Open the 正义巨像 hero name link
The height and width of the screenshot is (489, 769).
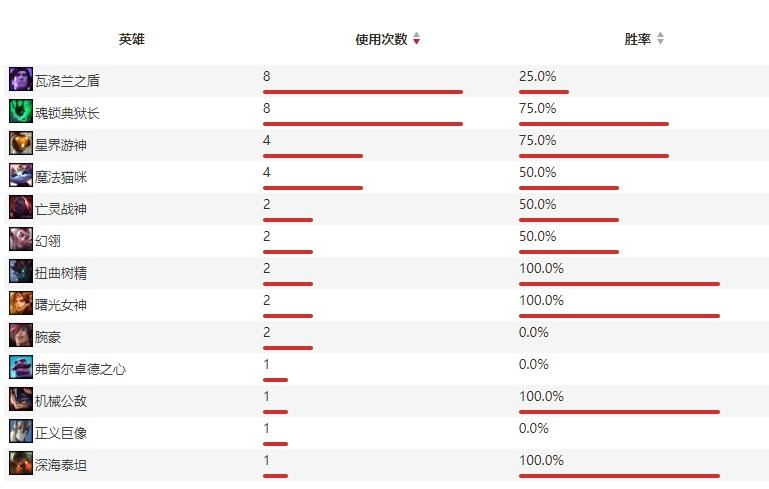click(61, 433)
